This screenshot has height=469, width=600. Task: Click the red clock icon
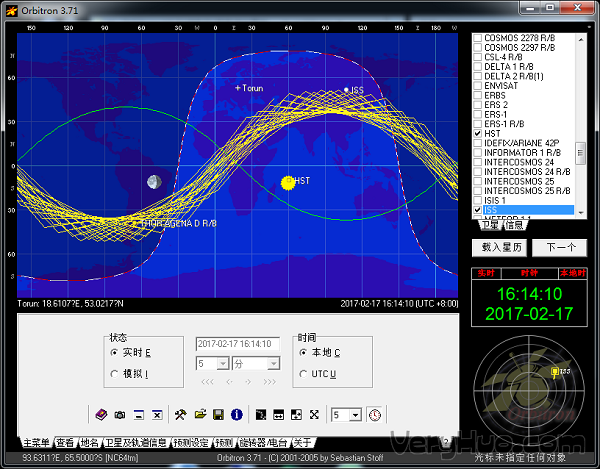pyautogui.click(x=374, y=414)
